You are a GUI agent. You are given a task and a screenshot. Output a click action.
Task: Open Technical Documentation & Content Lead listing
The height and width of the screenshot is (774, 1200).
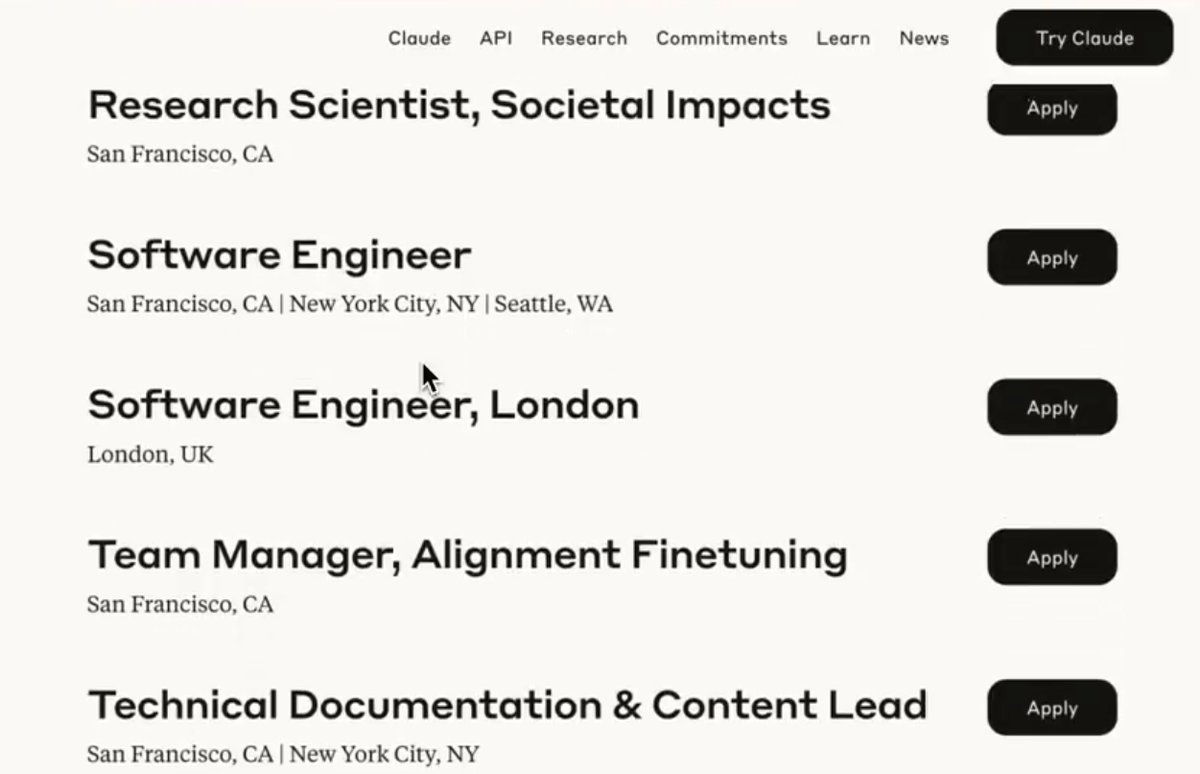pyautogui.click(x=507, y=705)
